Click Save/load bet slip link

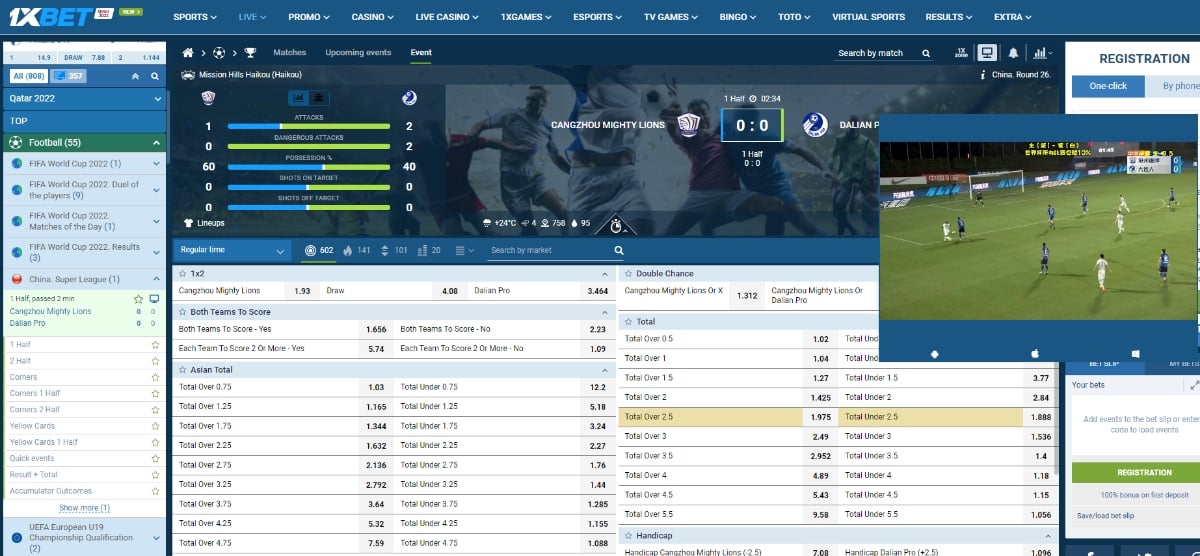[1105, 516]
